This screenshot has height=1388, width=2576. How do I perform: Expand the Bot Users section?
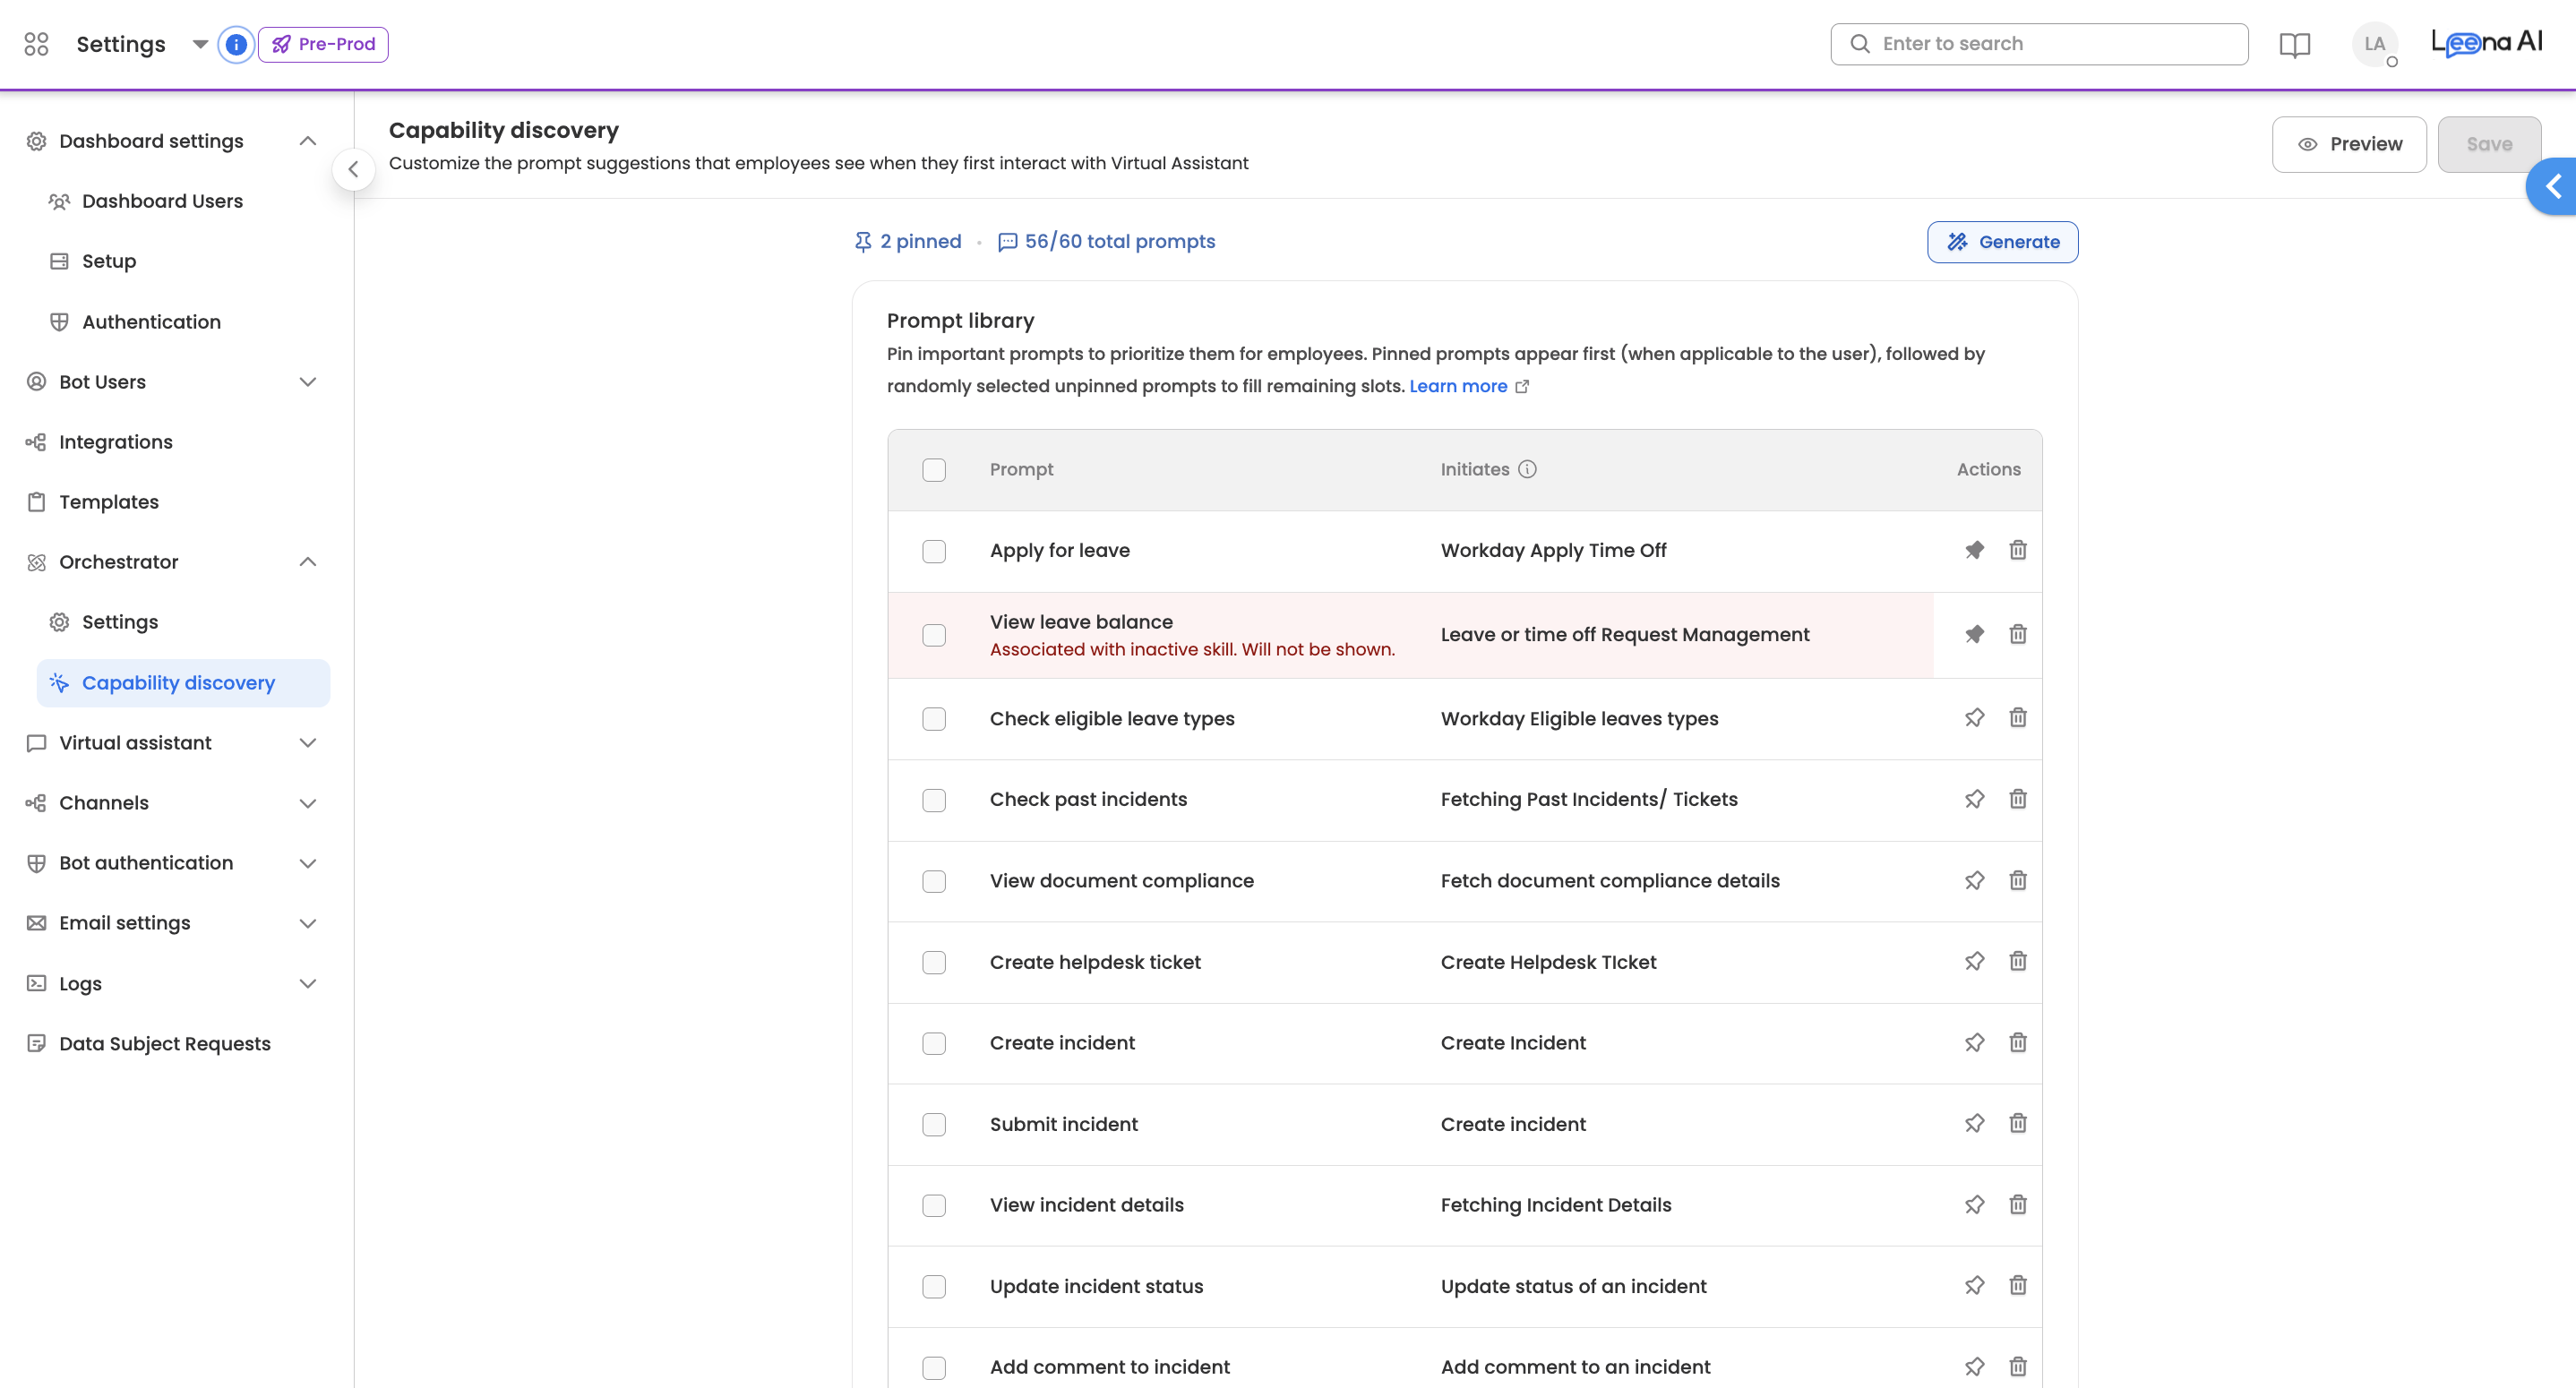(307, 382)
